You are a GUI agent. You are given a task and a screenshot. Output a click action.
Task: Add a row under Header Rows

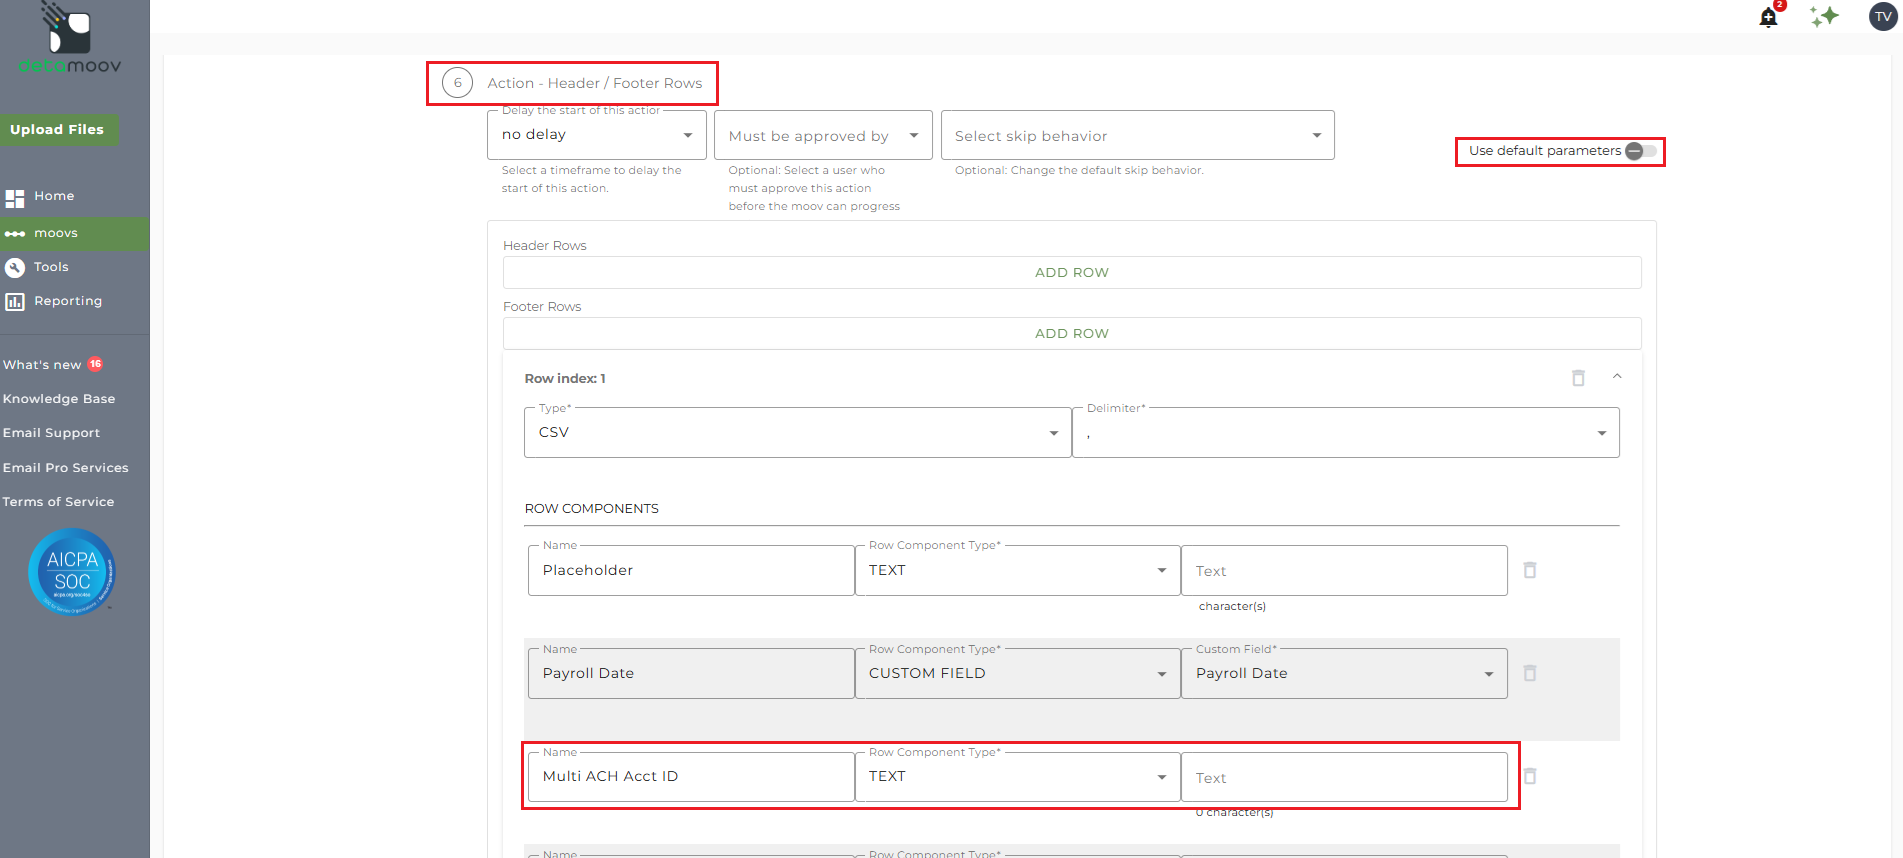click(x=1071, y=272)
